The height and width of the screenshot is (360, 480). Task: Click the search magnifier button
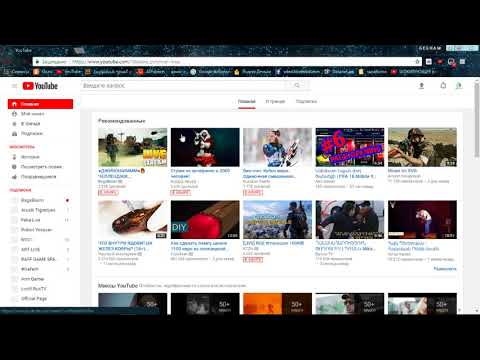[x=297, y=86]
